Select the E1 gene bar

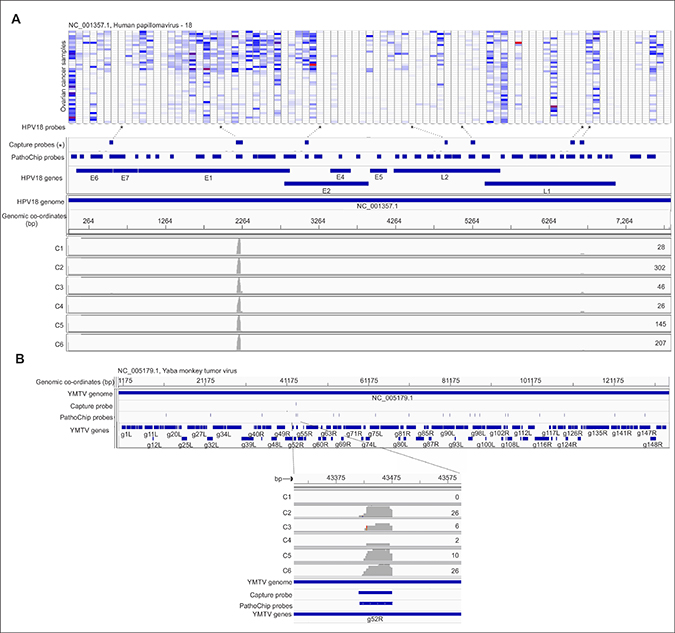[208, 171]
